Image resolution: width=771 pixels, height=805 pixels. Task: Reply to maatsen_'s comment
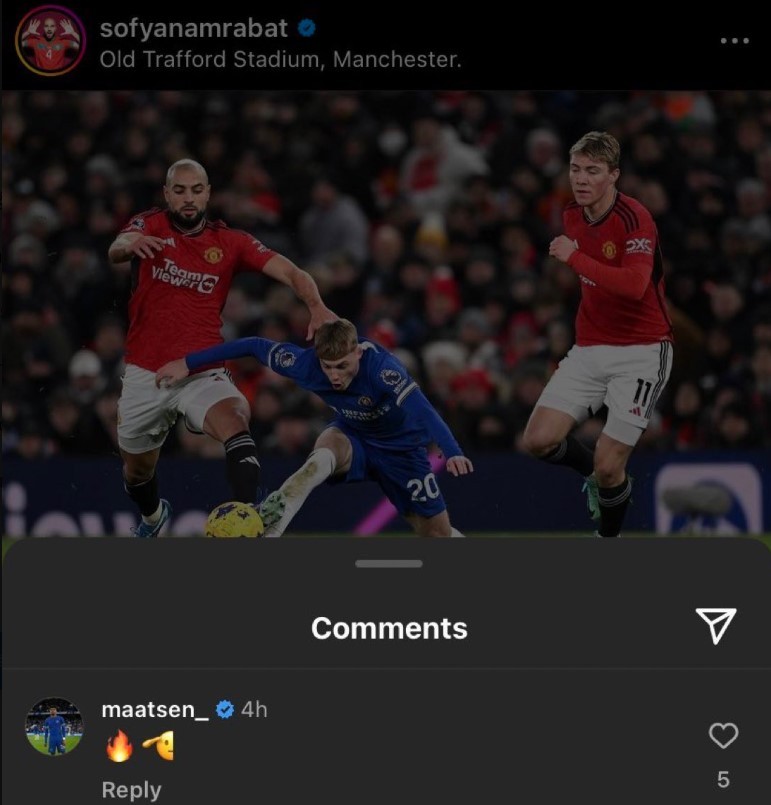coord(131,790)
